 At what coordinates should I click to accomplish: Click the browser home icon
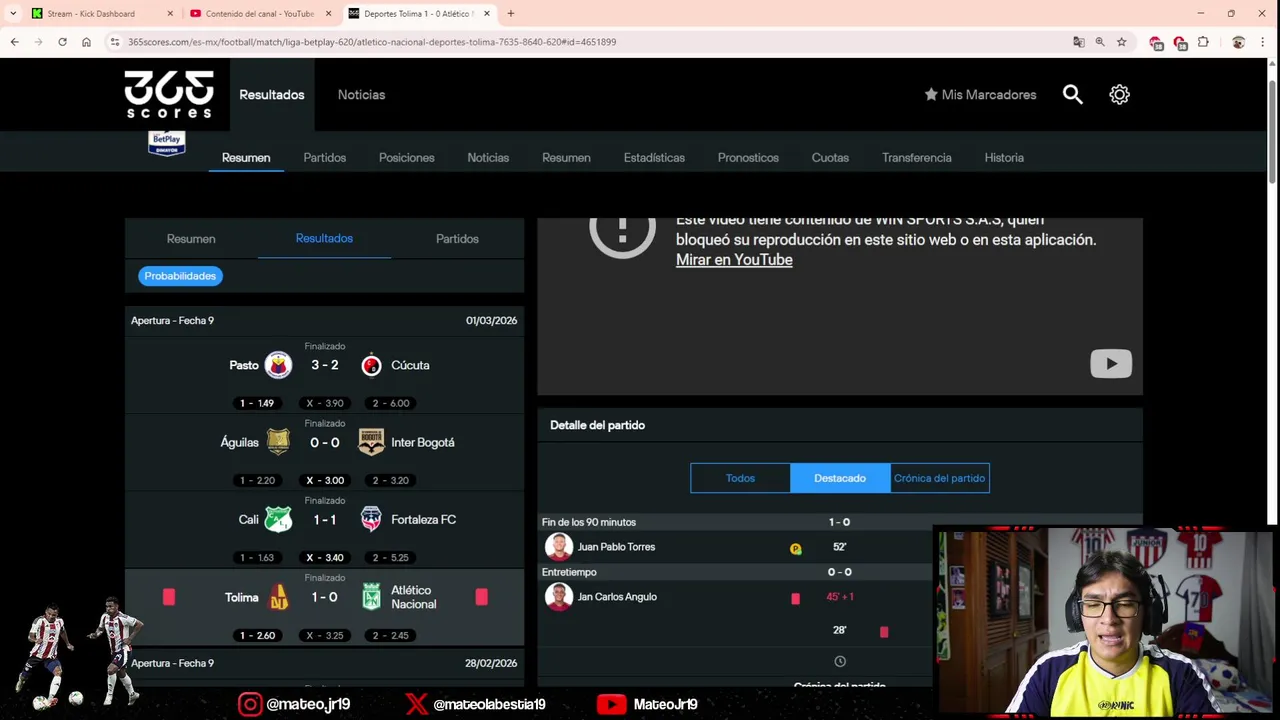tap(86, 42)
